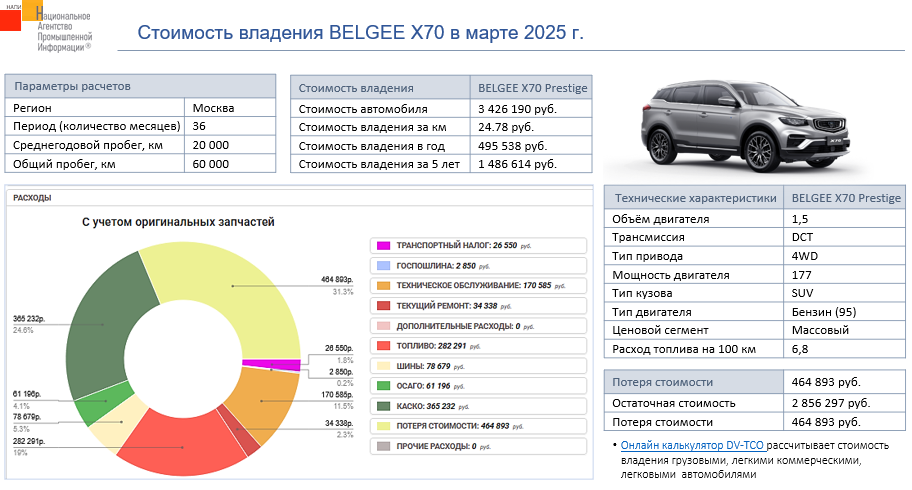Click the blue Госпошлина legend swatch
912x490 pixels.
(382, 265)
